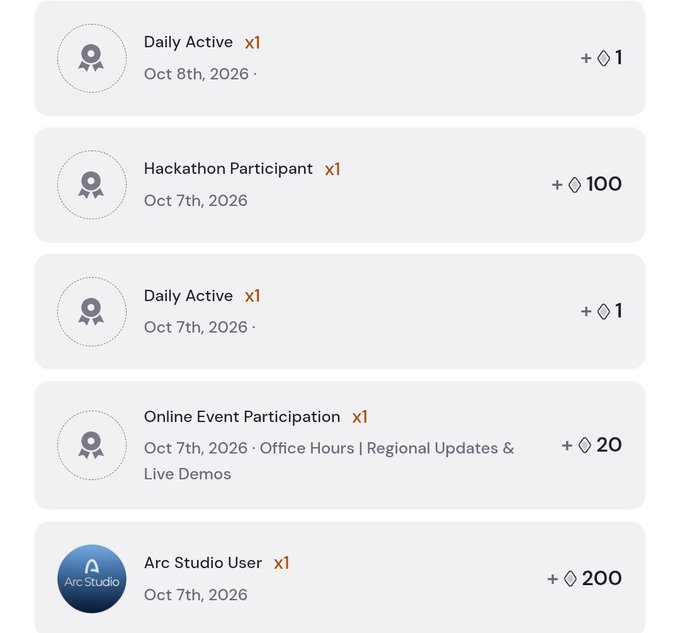Click the x1 multiplier next to Arc Studio User

tap(281, 564)
